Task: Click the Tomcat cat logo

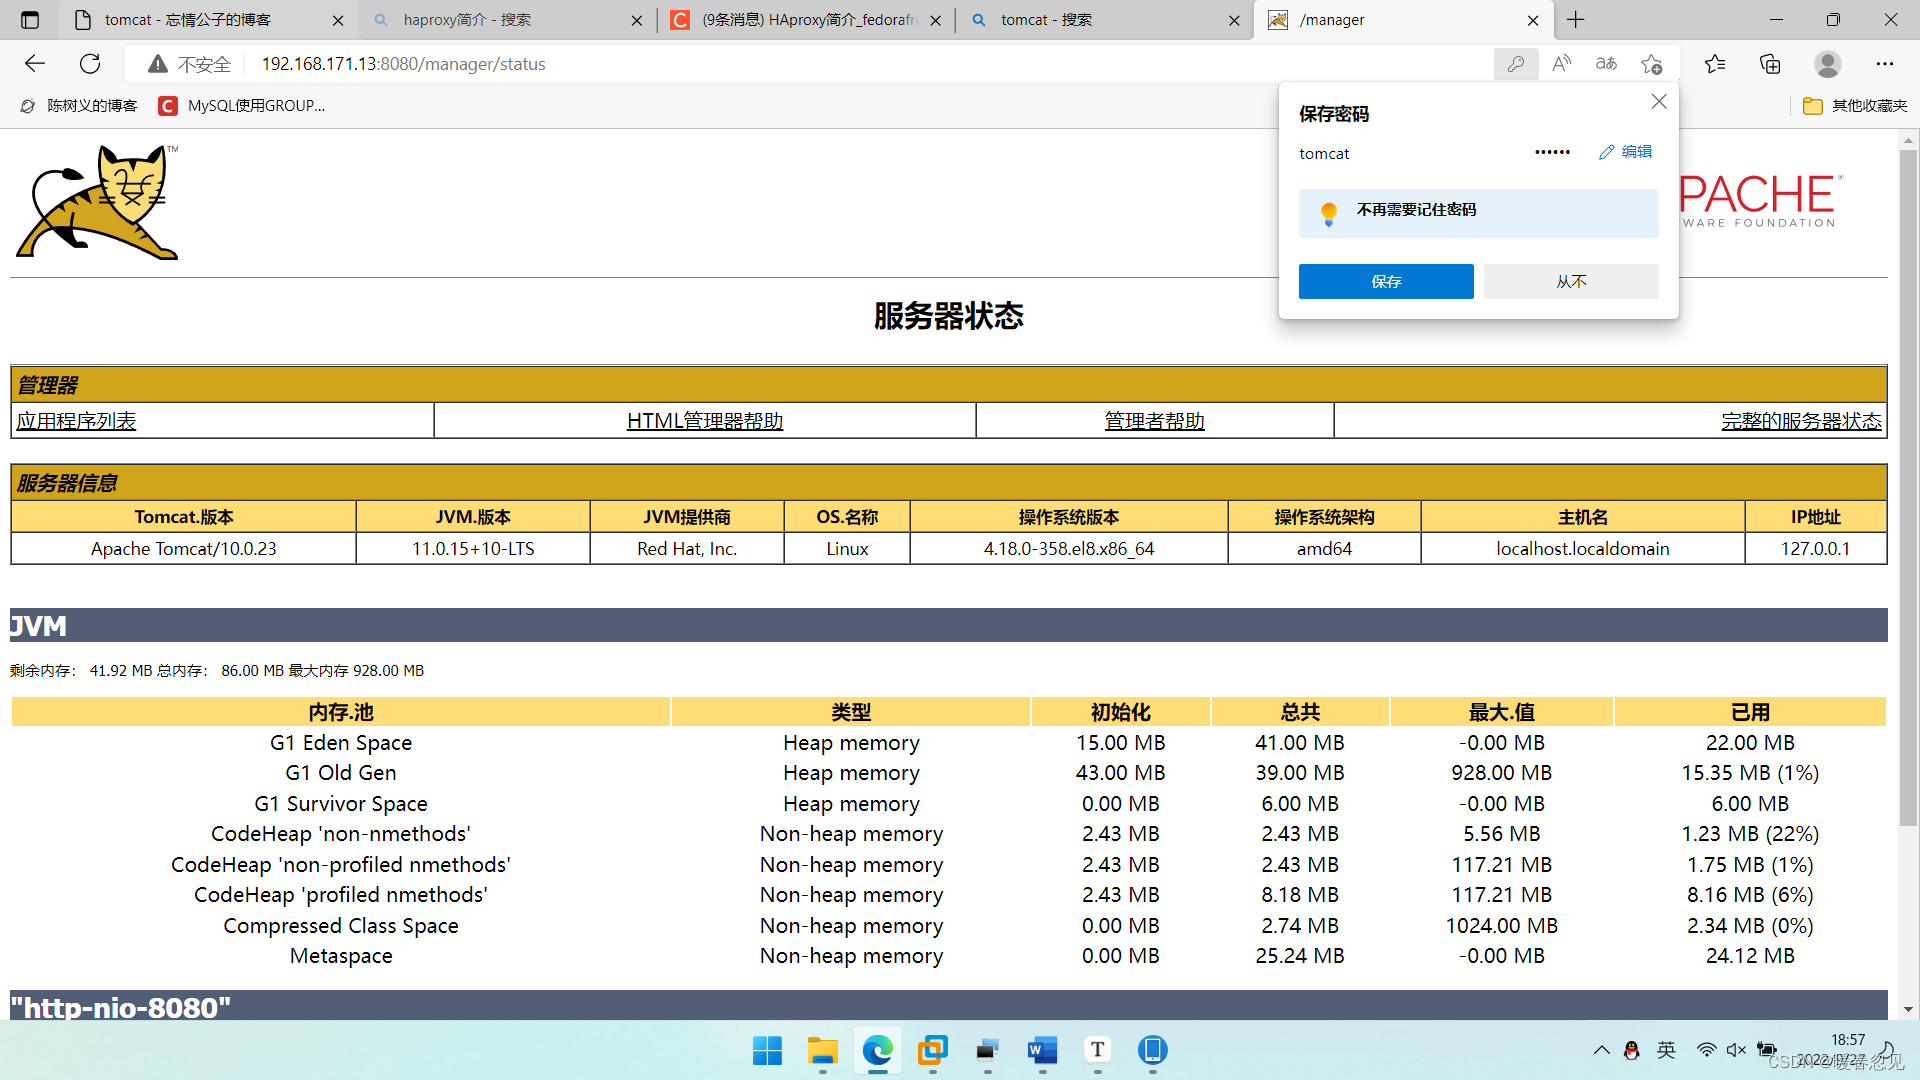Action: tap(98, 203)
